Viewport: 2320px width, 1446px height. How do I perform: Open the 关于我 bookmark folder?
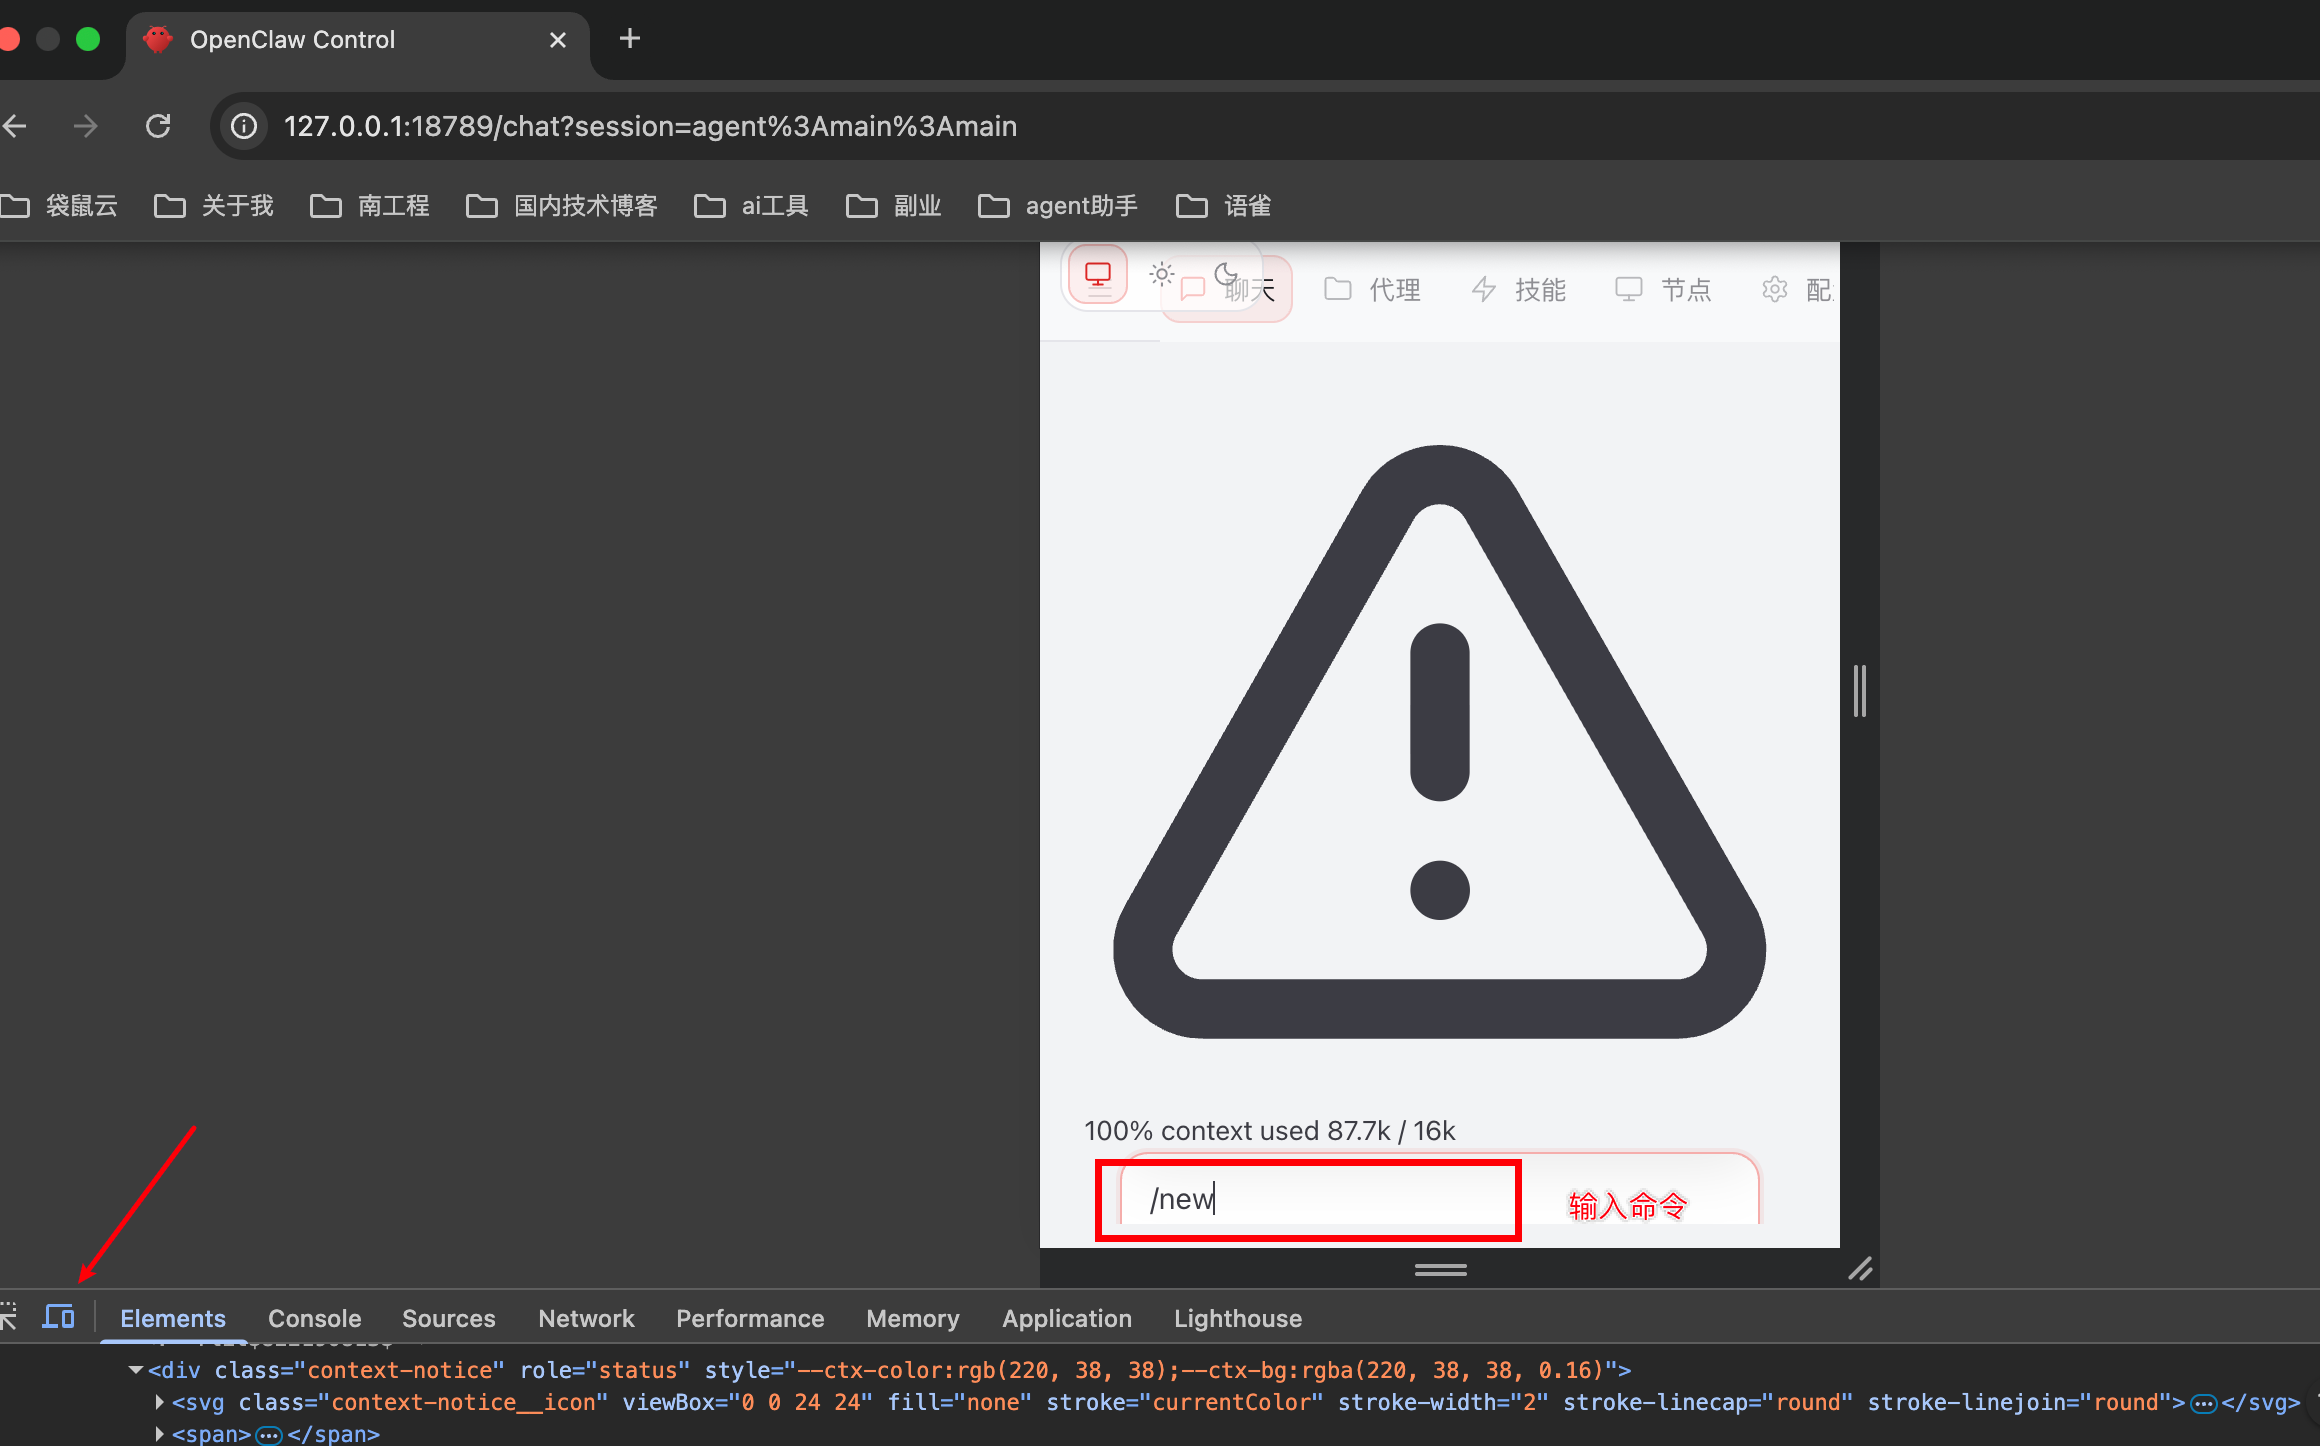click(214, 206)
